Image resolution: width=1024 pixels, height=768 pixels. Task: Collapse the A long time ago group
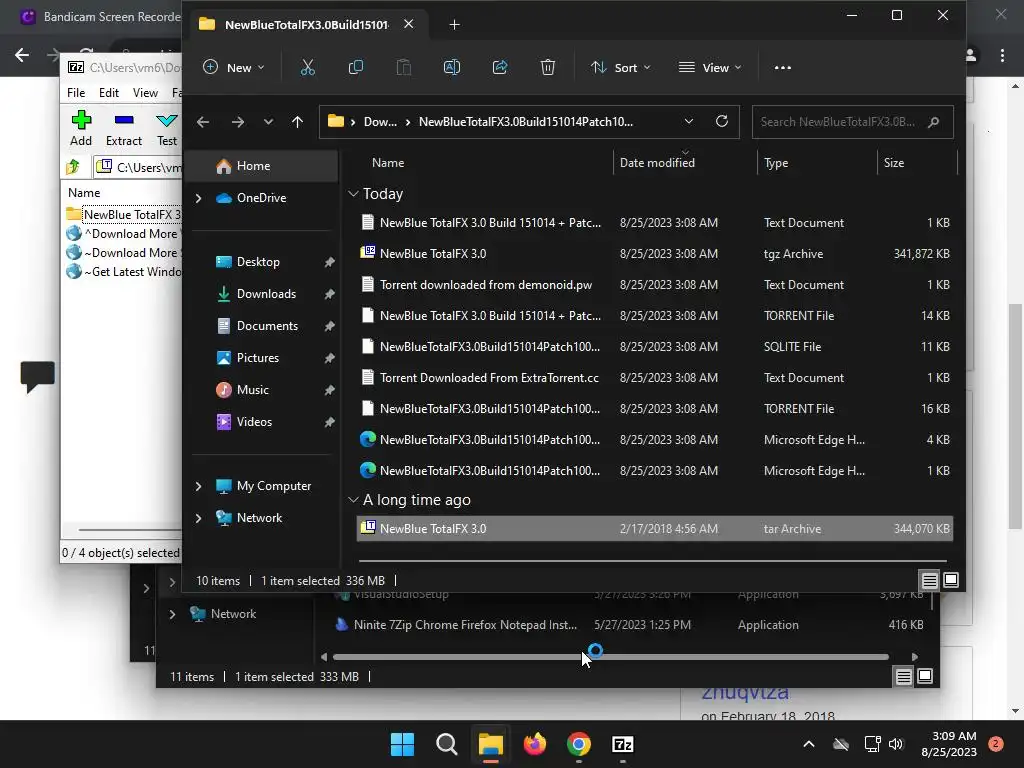[353, 500]
